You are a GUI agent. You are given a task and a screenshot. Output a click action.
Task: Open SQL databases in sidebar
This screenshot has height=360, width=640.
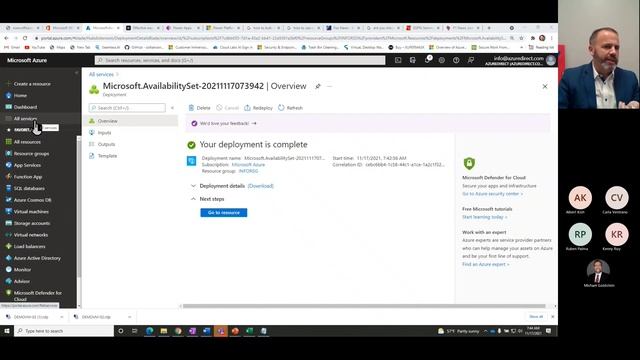29,188
